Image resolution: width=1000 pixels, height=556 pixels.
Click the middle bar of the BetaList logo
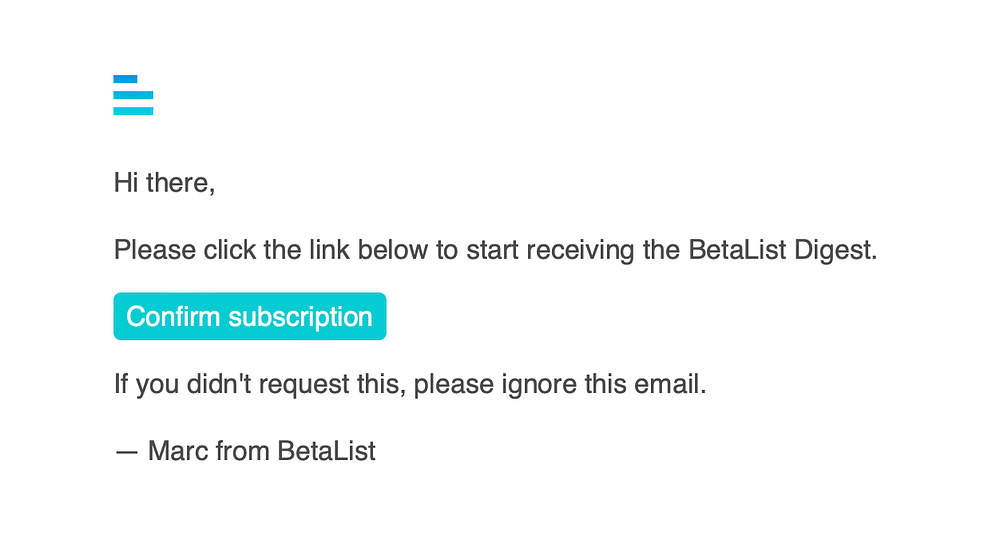pos(133,95)
